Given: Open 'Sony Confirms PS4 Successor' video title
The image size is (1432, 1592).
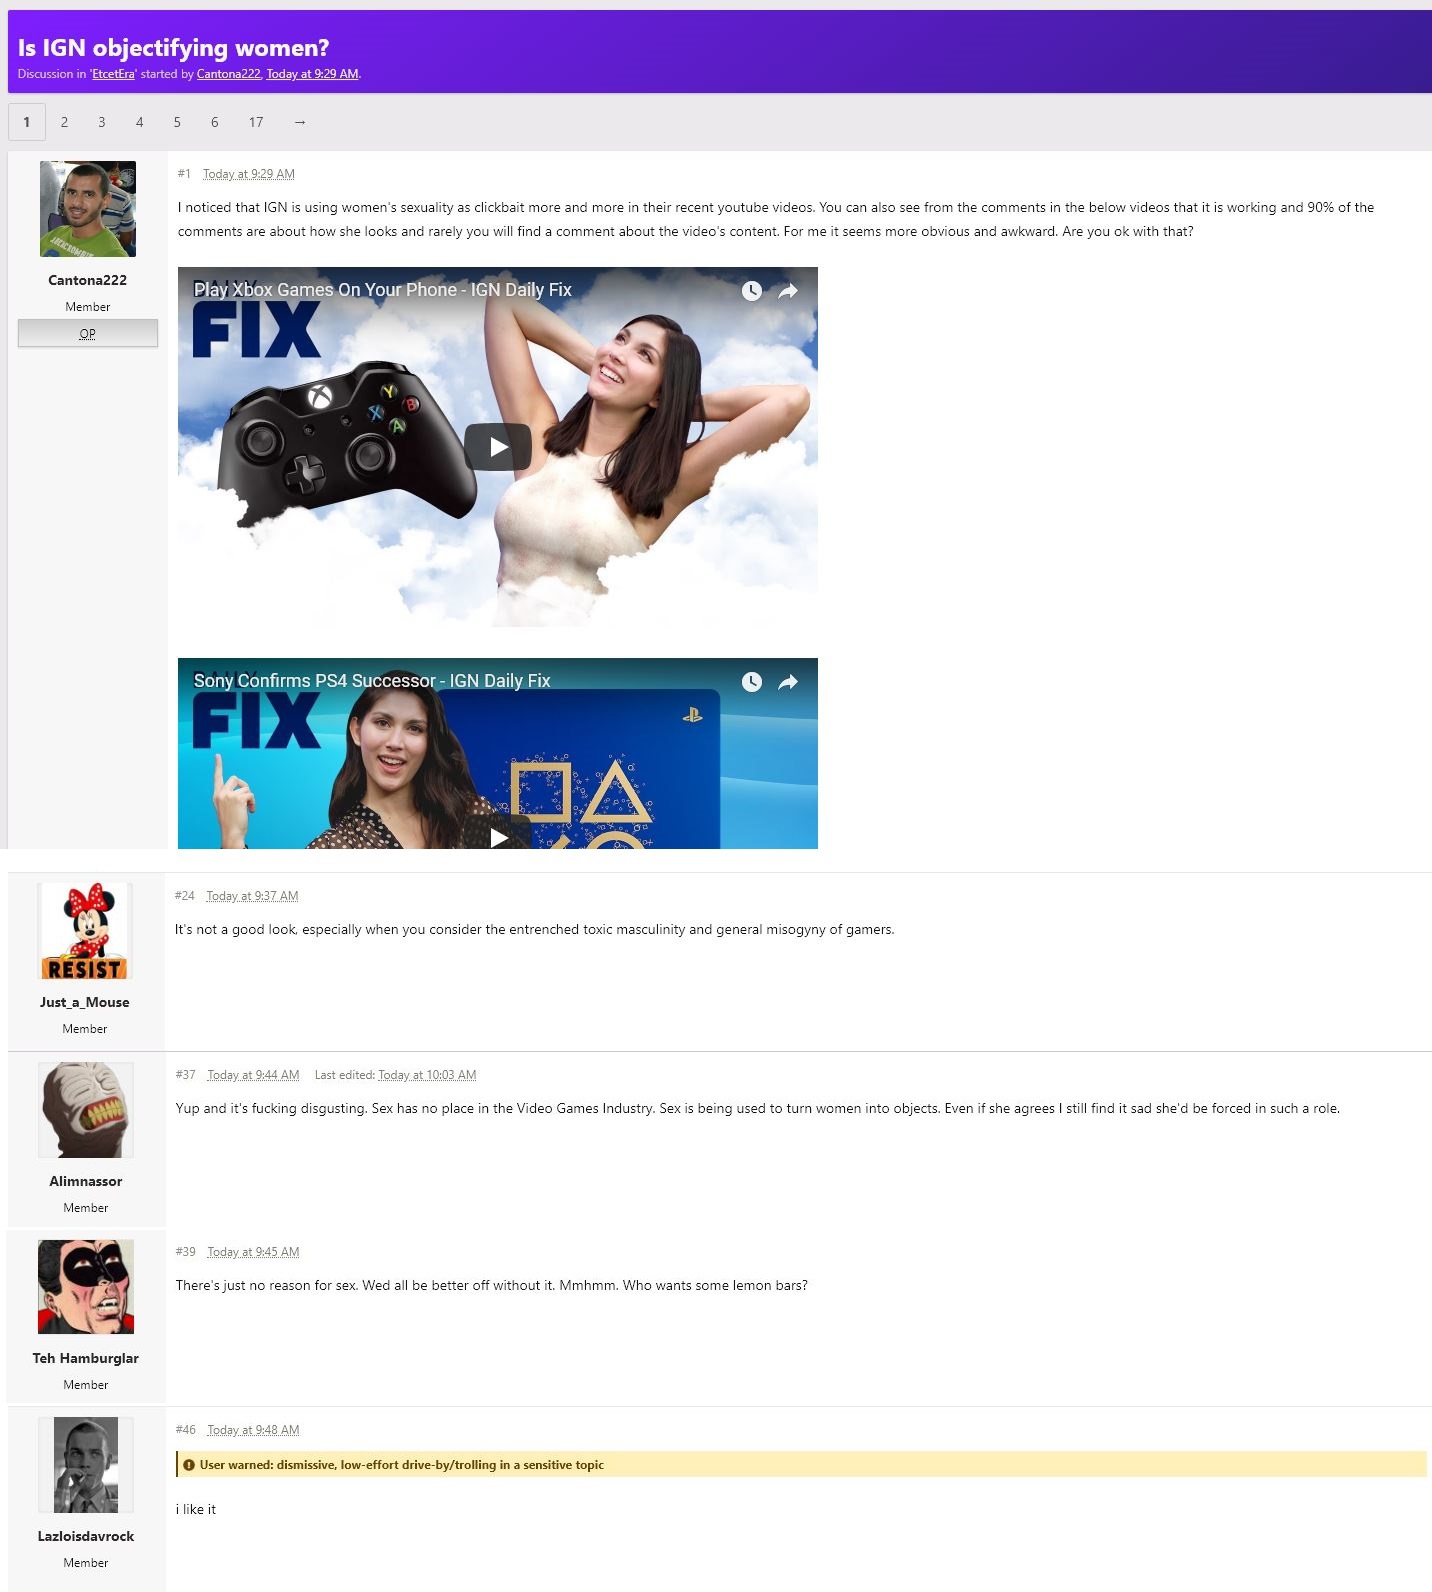Looking at the screenshot, I should point(372,681).
